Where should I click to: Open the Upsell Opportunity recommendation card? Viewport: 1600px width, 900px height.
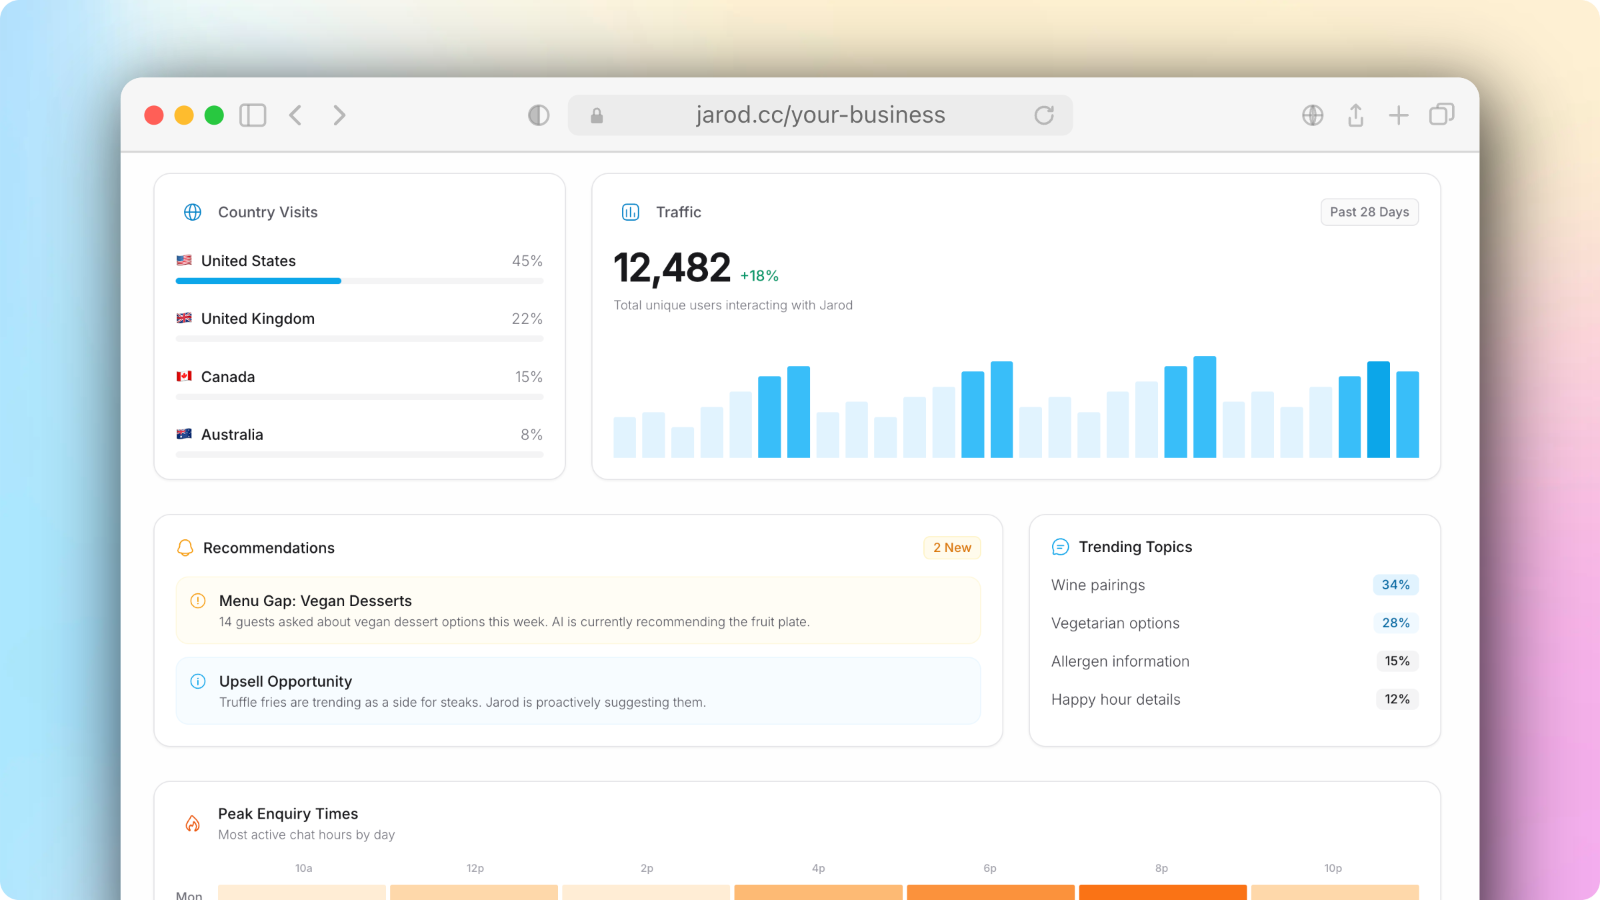pos(578,691)
